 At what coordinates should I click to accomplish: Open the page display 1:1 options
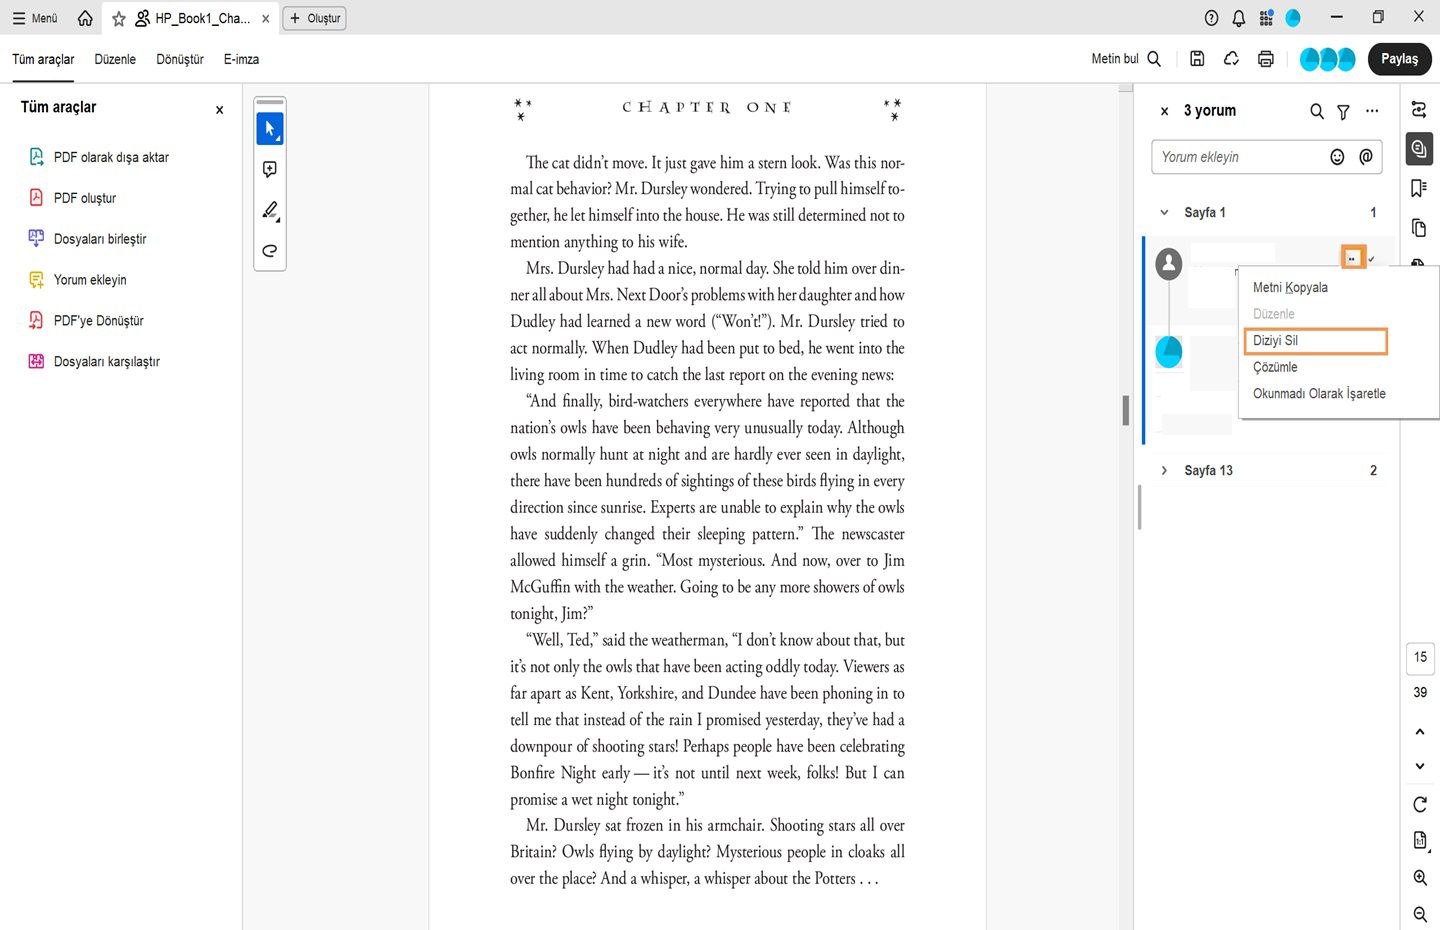1420,841
